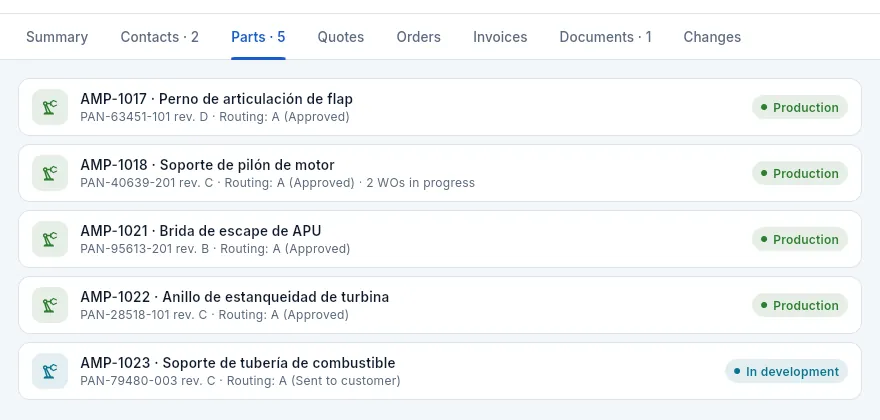Open the Contacts · 2 tab
The image size is (880, 420).
pos(159,37)
